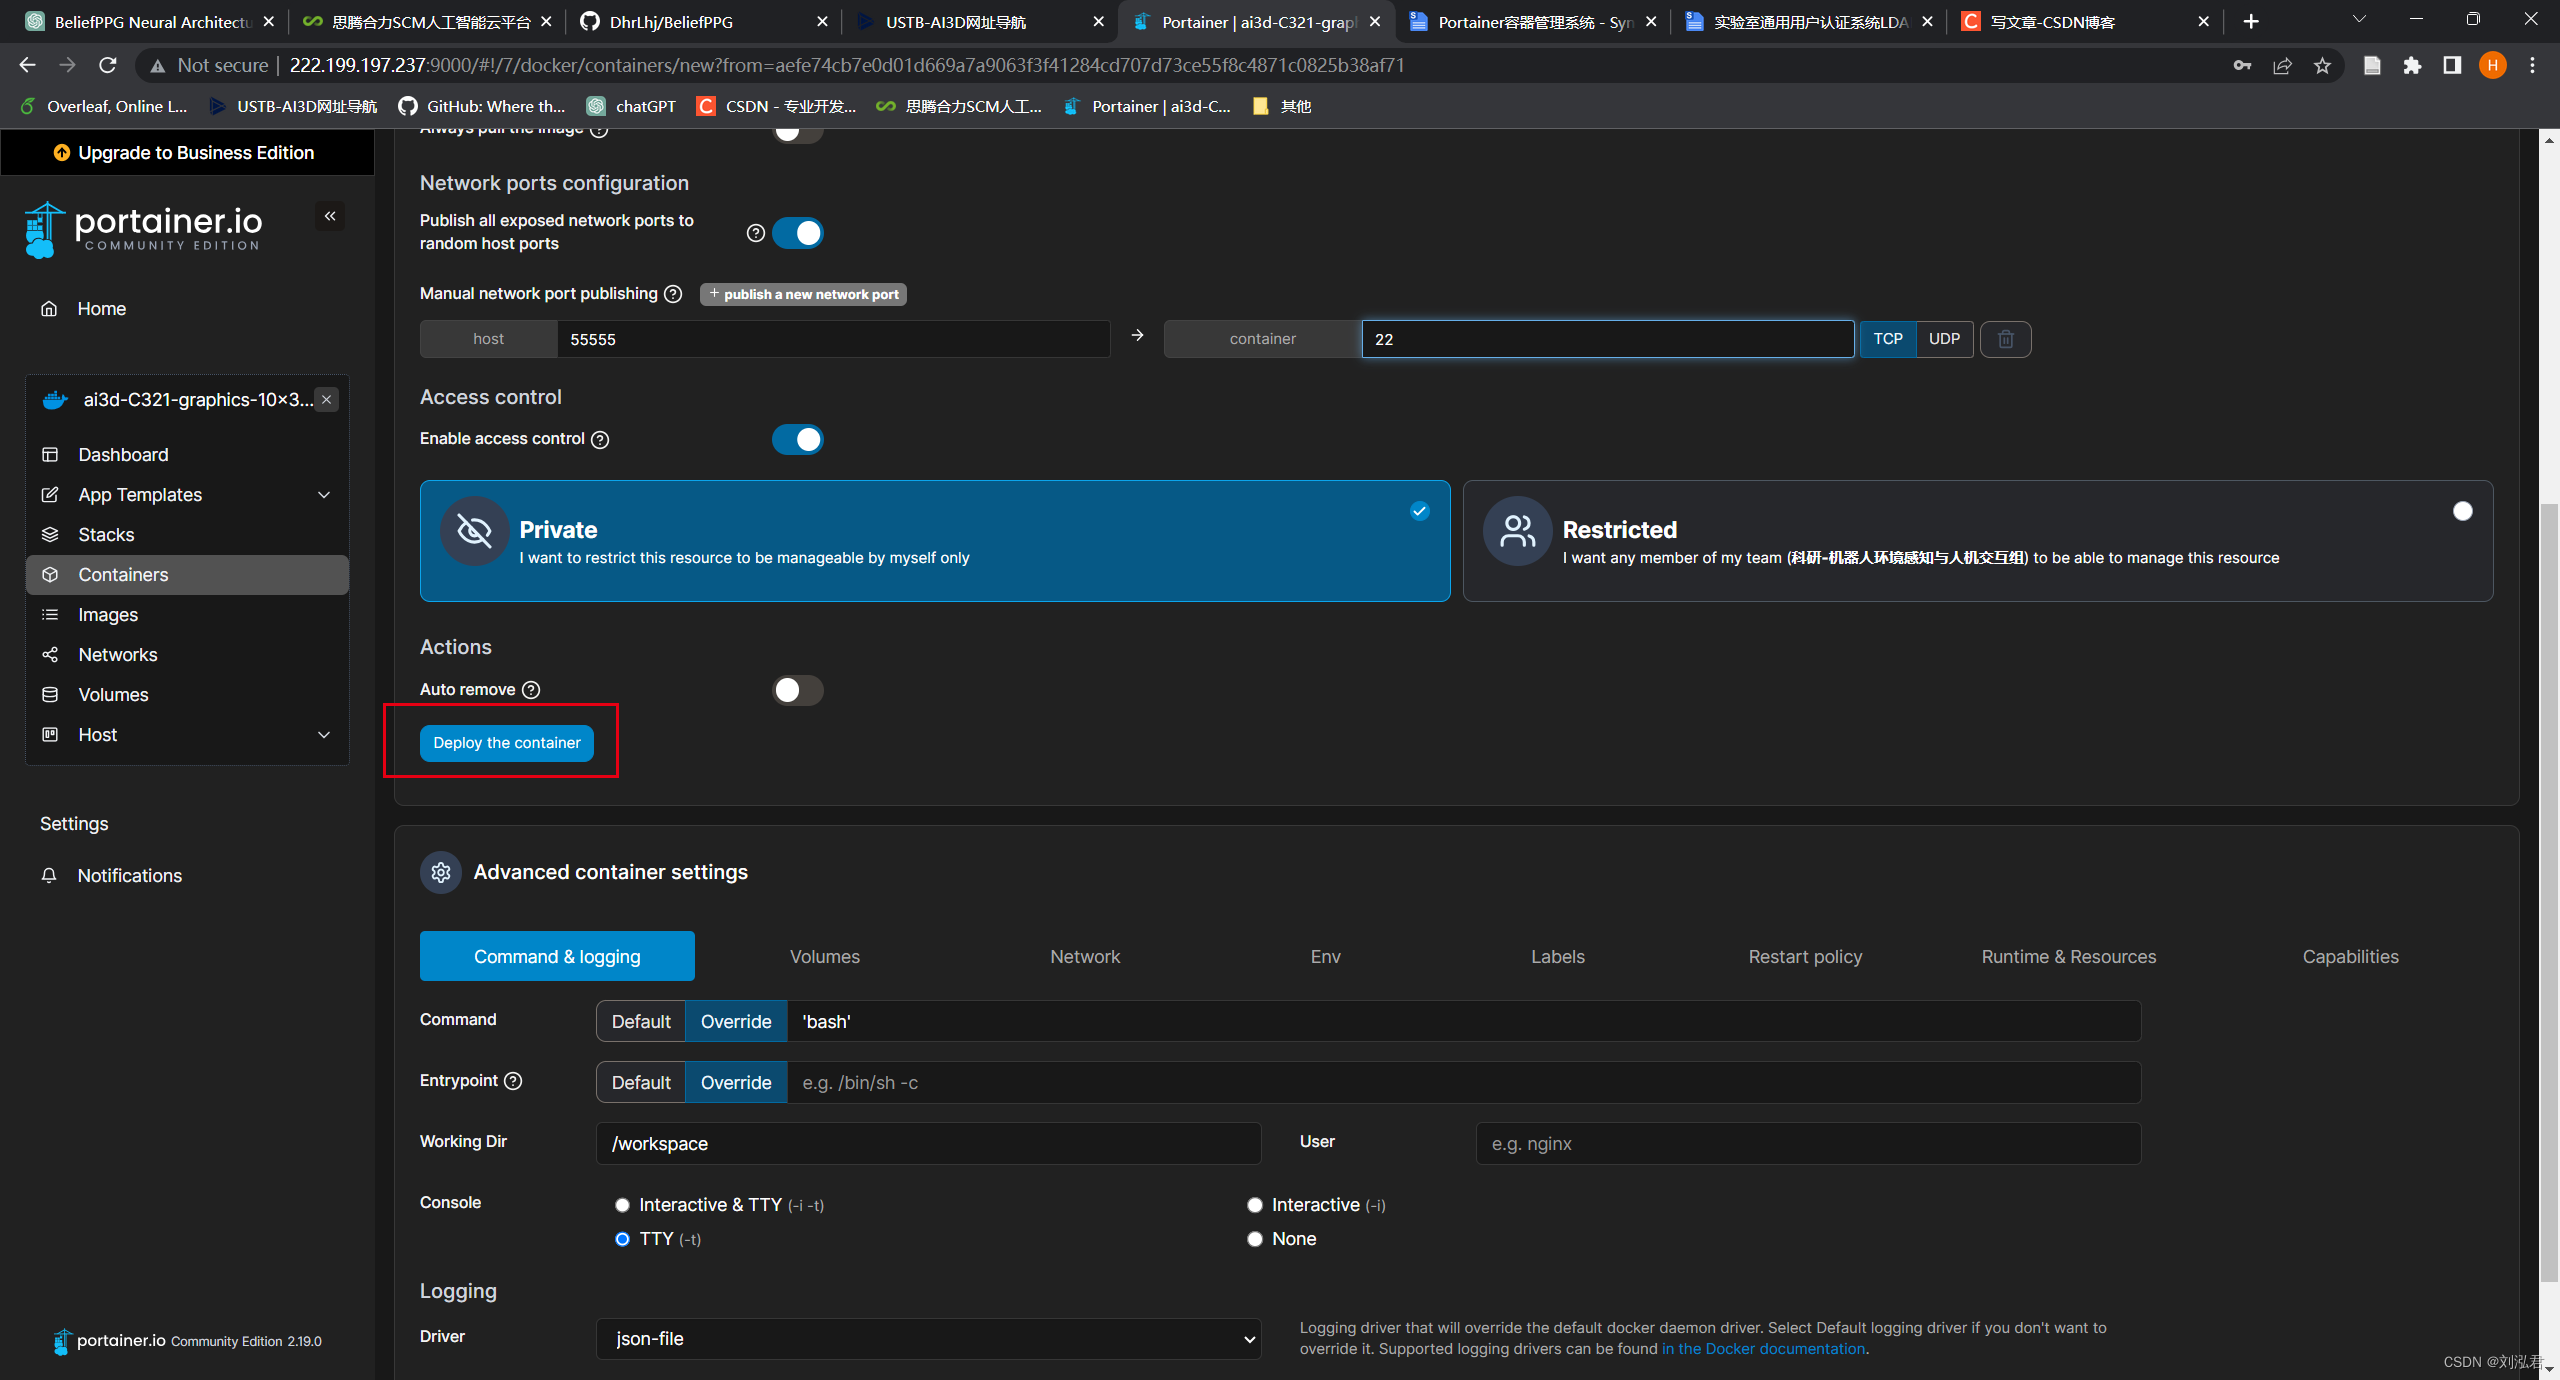Click the Working Dir input field
The width and height of the screenshot is (2560, 1380).
pos(928,1144)
